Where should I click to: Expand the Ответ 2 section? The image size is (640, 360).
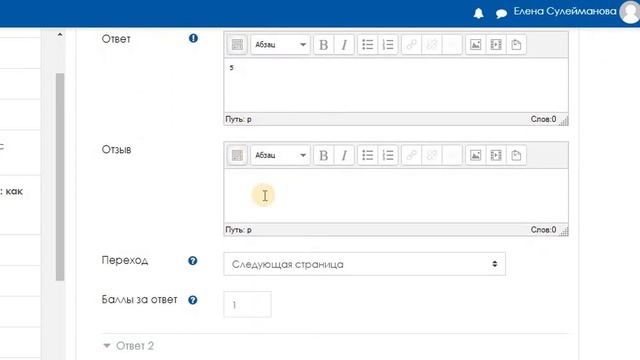tap(128, 346)
